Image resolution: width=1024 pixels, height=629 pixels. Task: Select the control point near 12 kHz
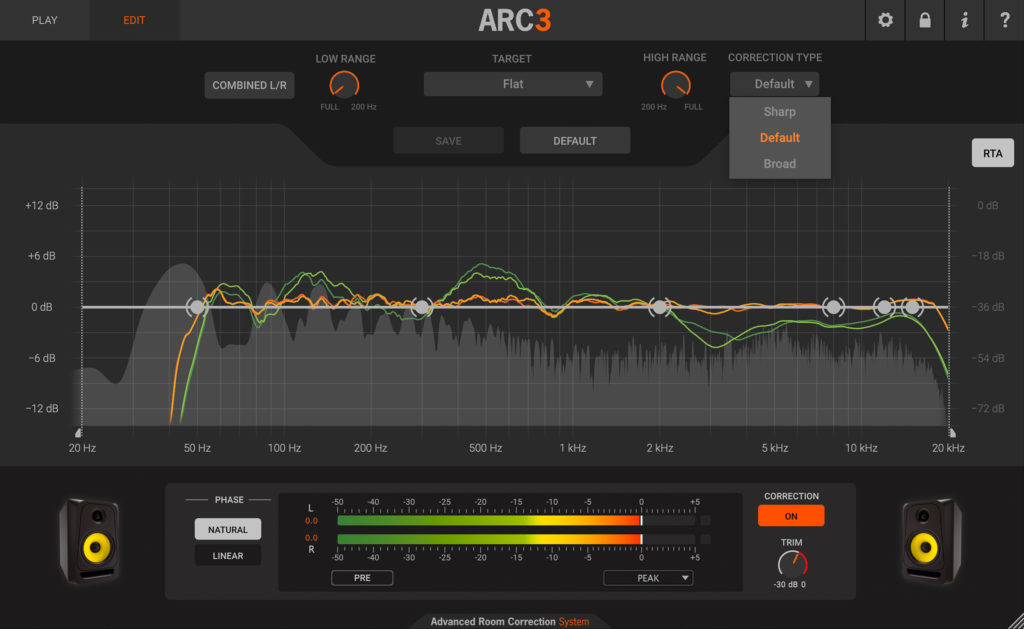tap(884, 306)
